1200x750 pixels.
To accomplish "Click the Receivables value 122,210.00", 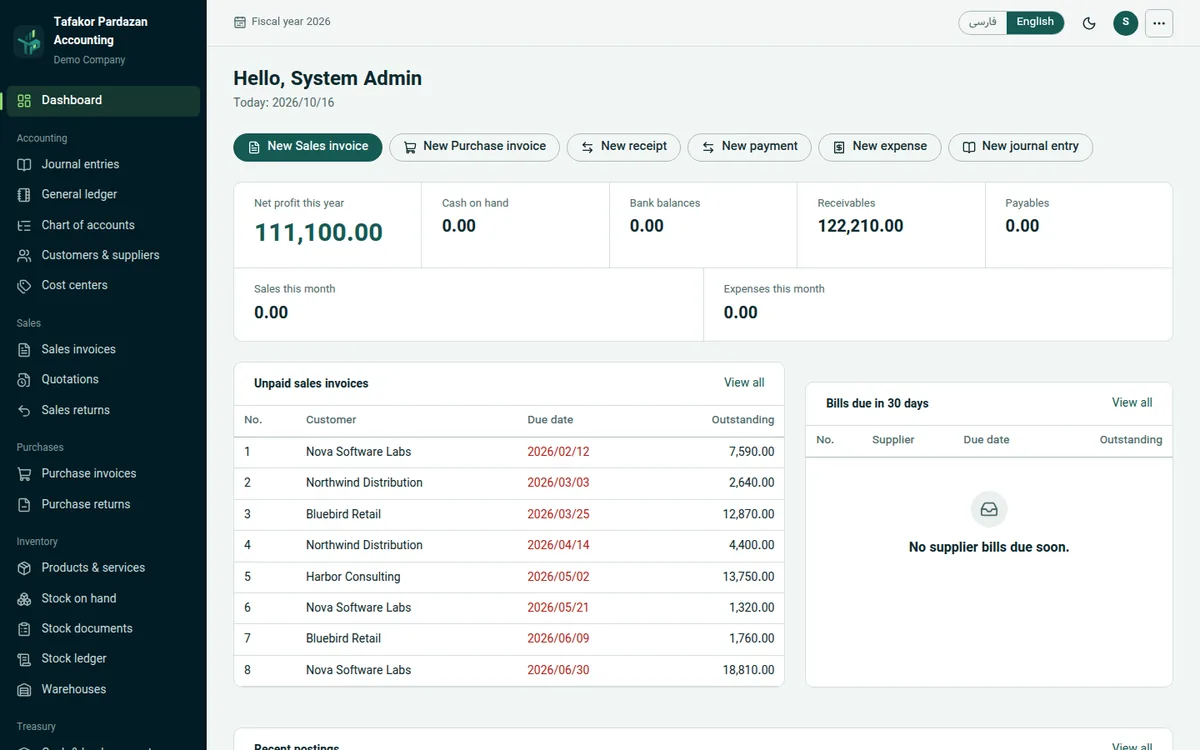I will point(860,226).
